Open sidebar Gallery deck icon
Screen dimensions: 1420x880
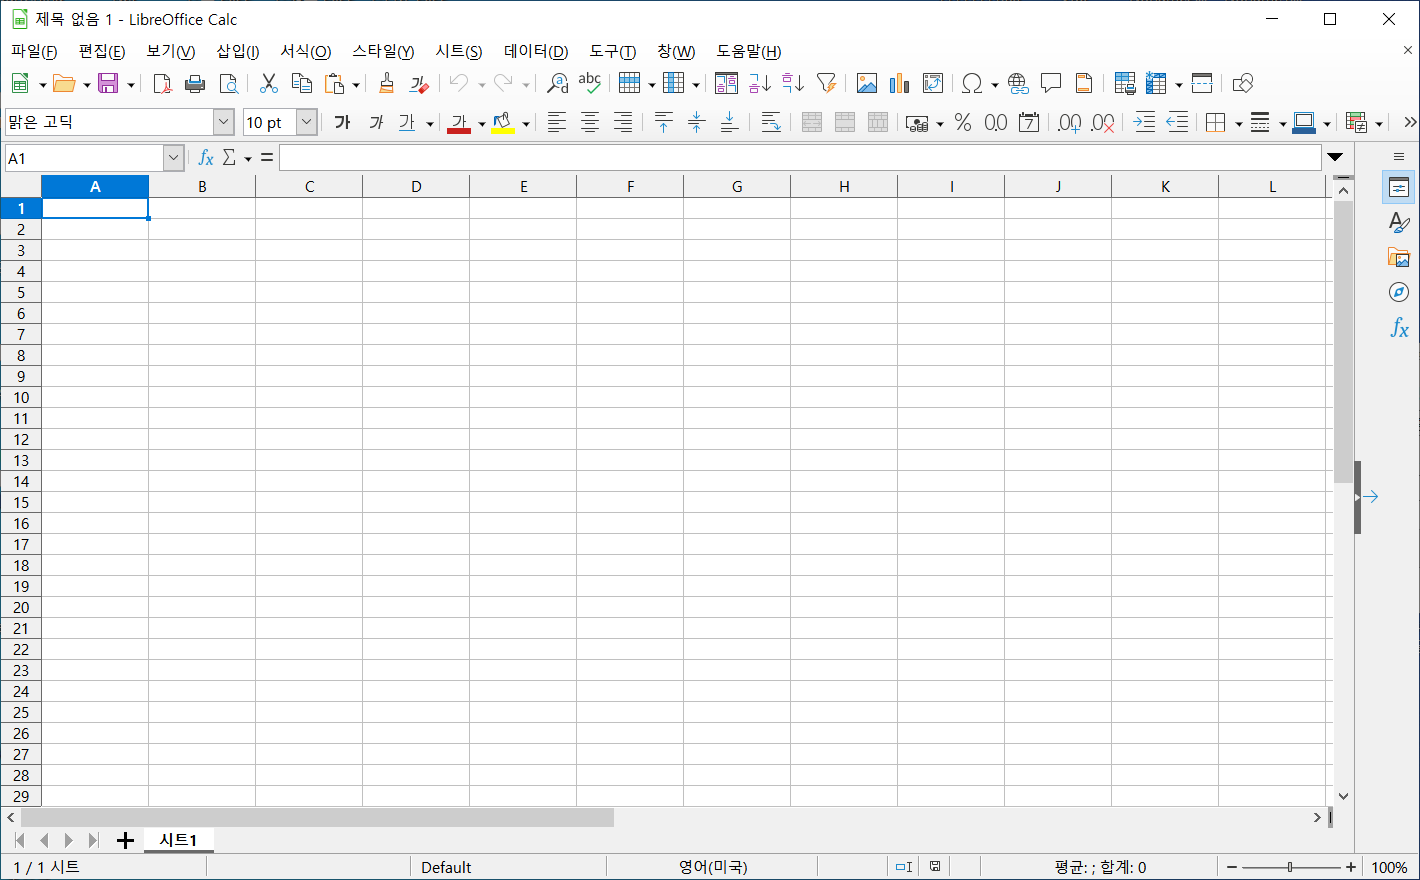click(1399, 258)
